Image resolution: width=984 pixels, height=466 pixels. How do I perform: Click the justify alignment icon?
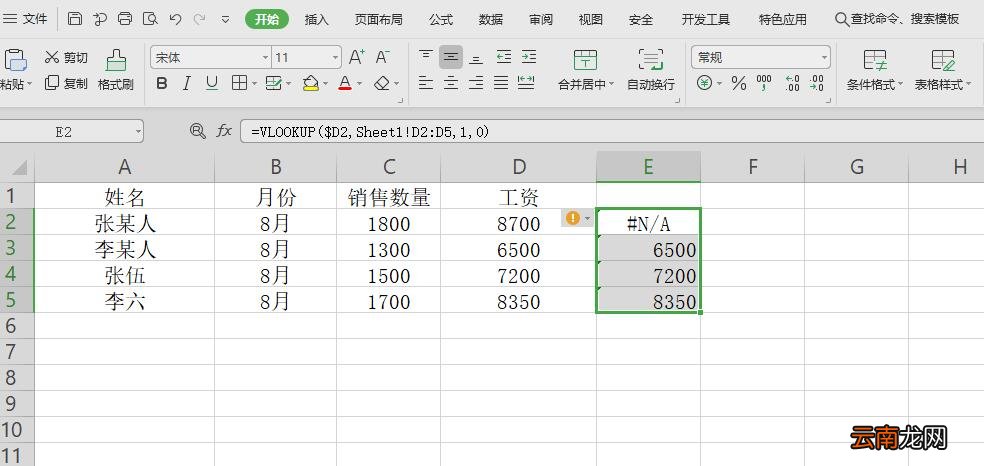[x=501, y=83]
